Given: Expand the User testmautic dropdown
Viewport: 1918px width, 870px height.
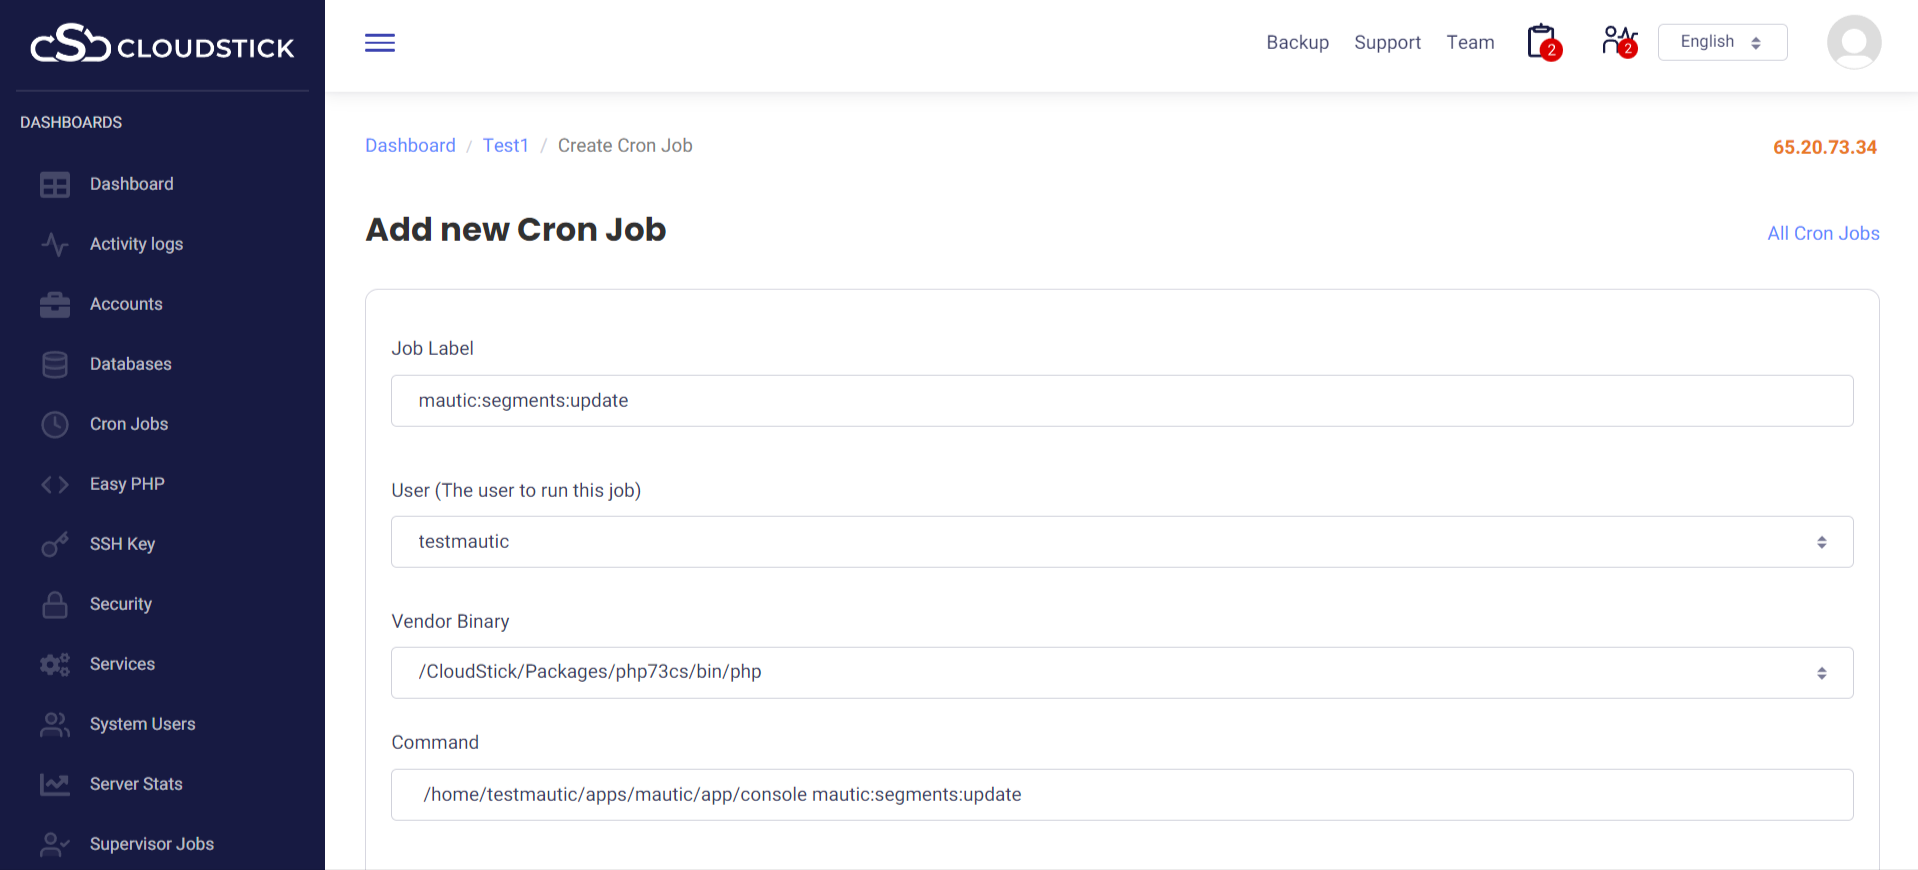Looking at the screenshot, I should (x=1121, y=542).
